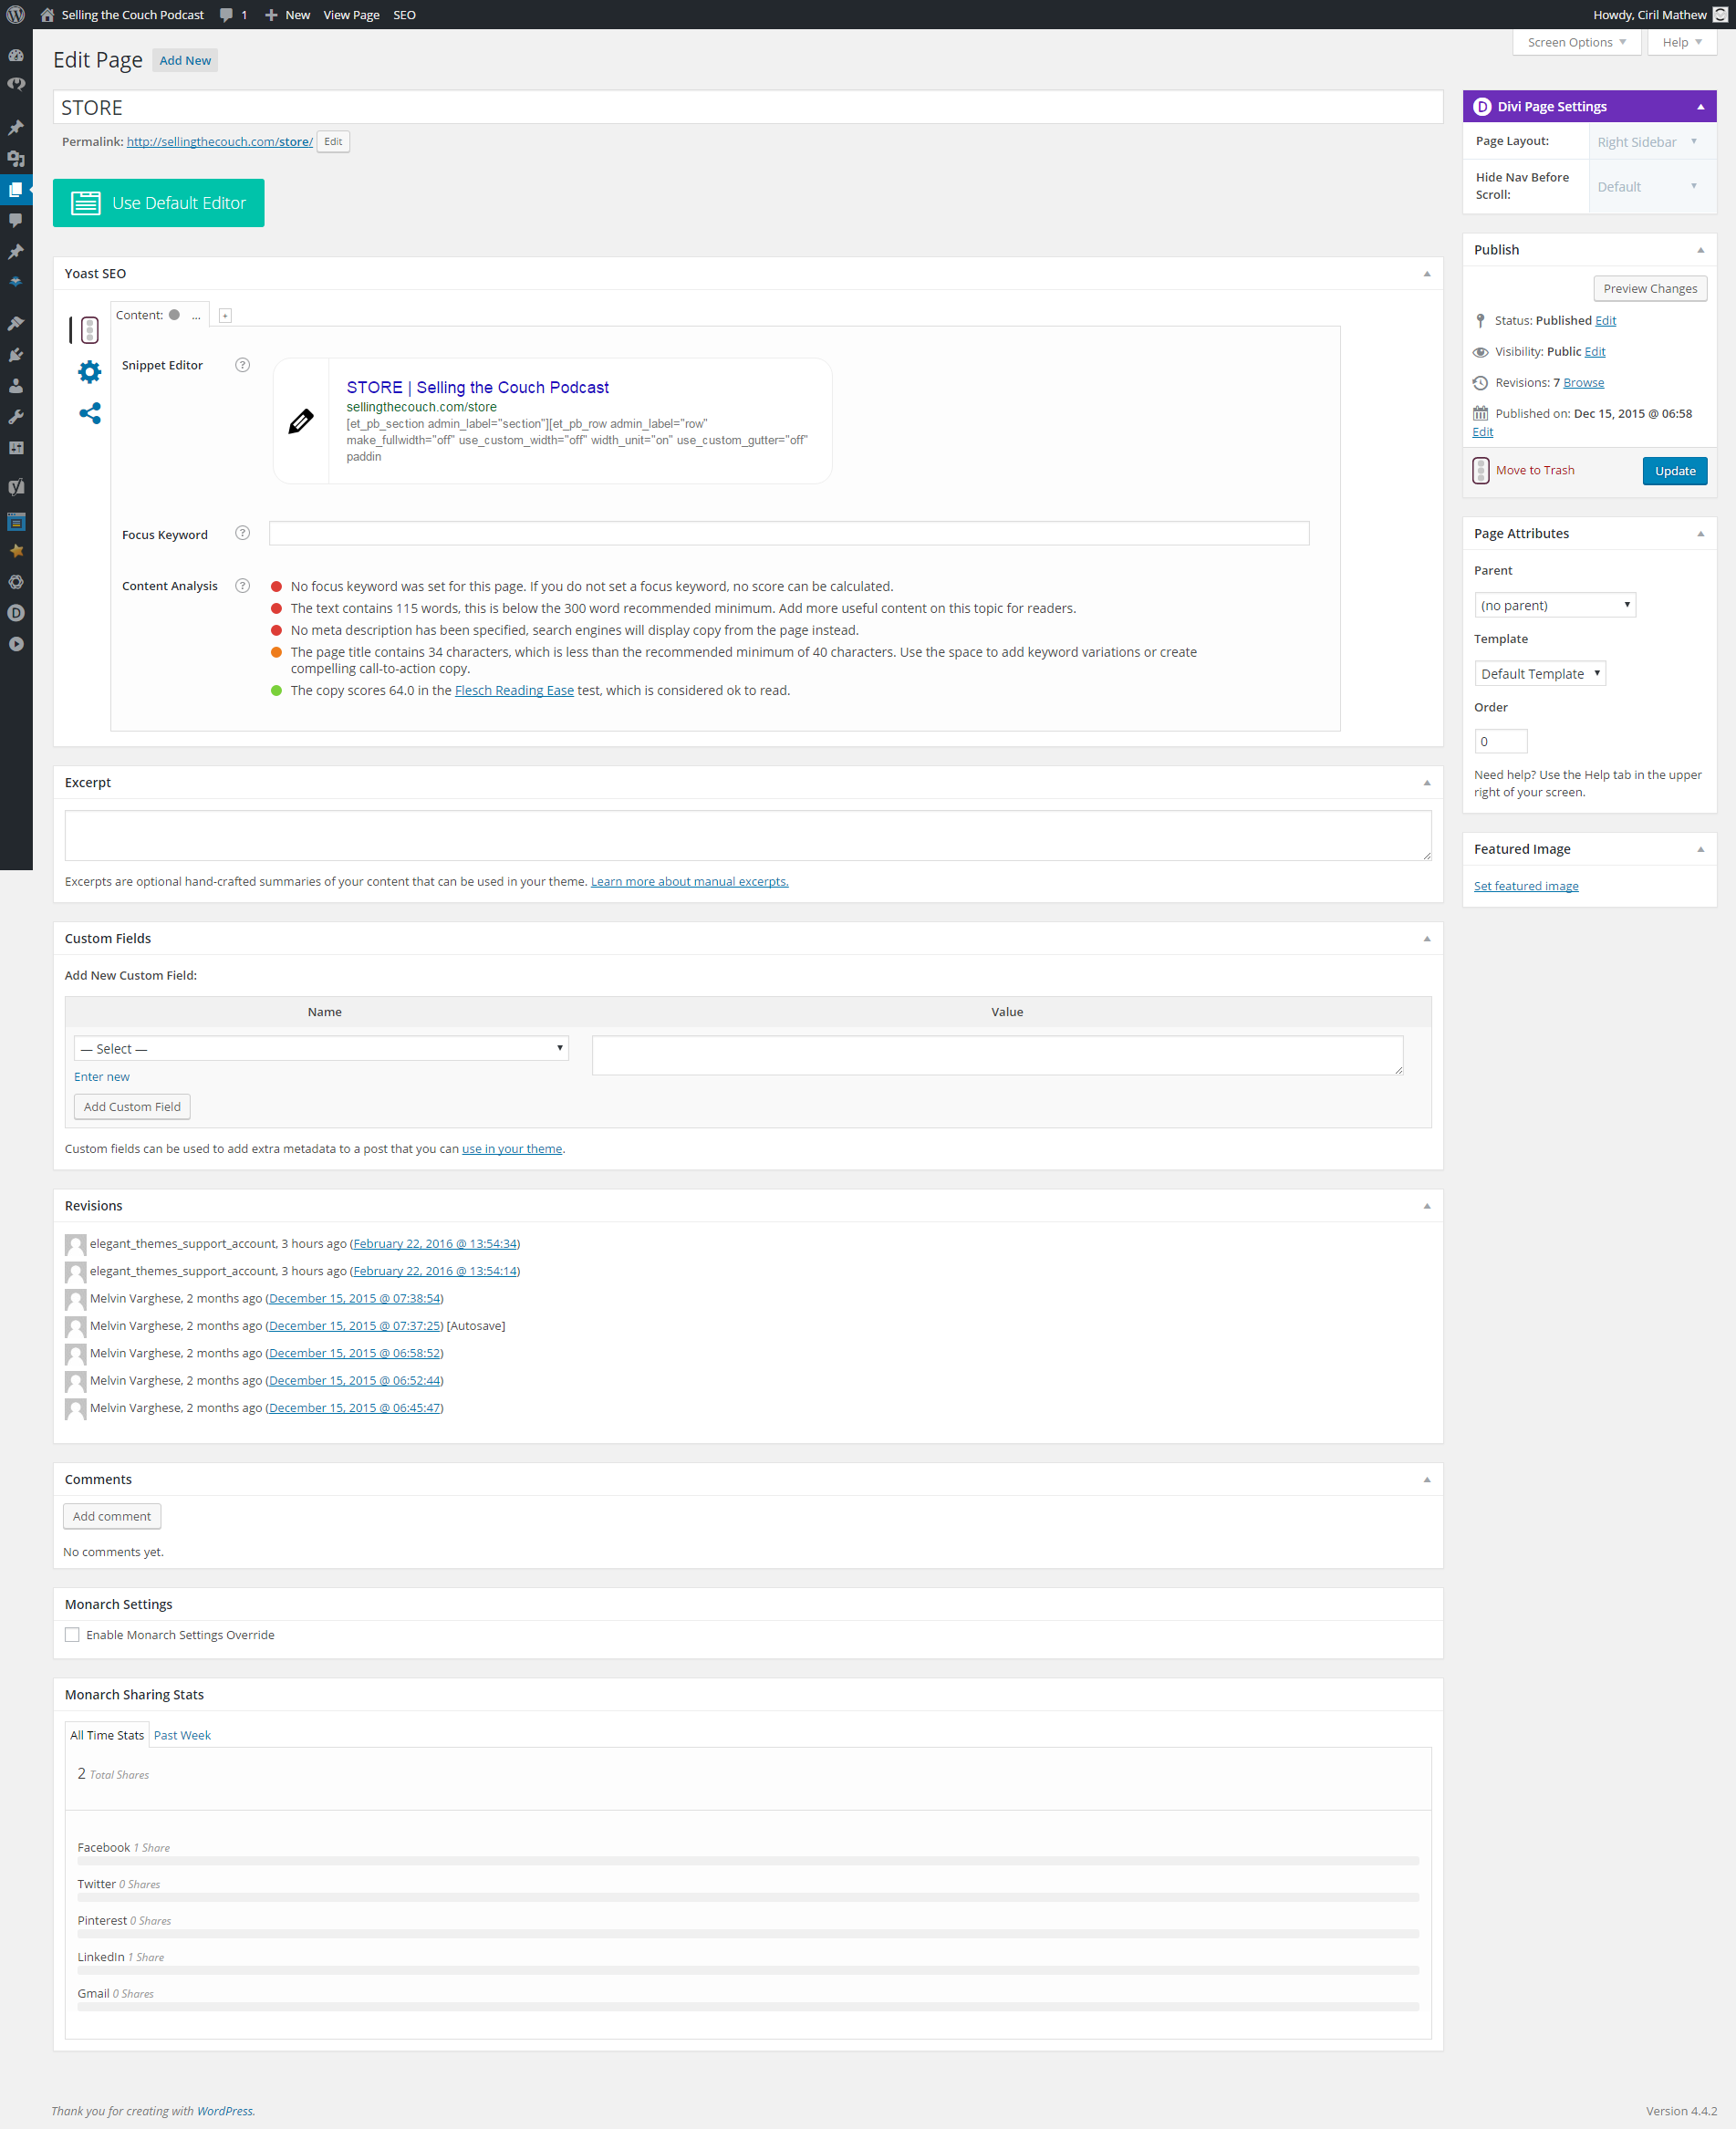Collapse the Excerpt metabox
The height and width of the screenshot is (2129, 1736).
tap(1427, 783)
